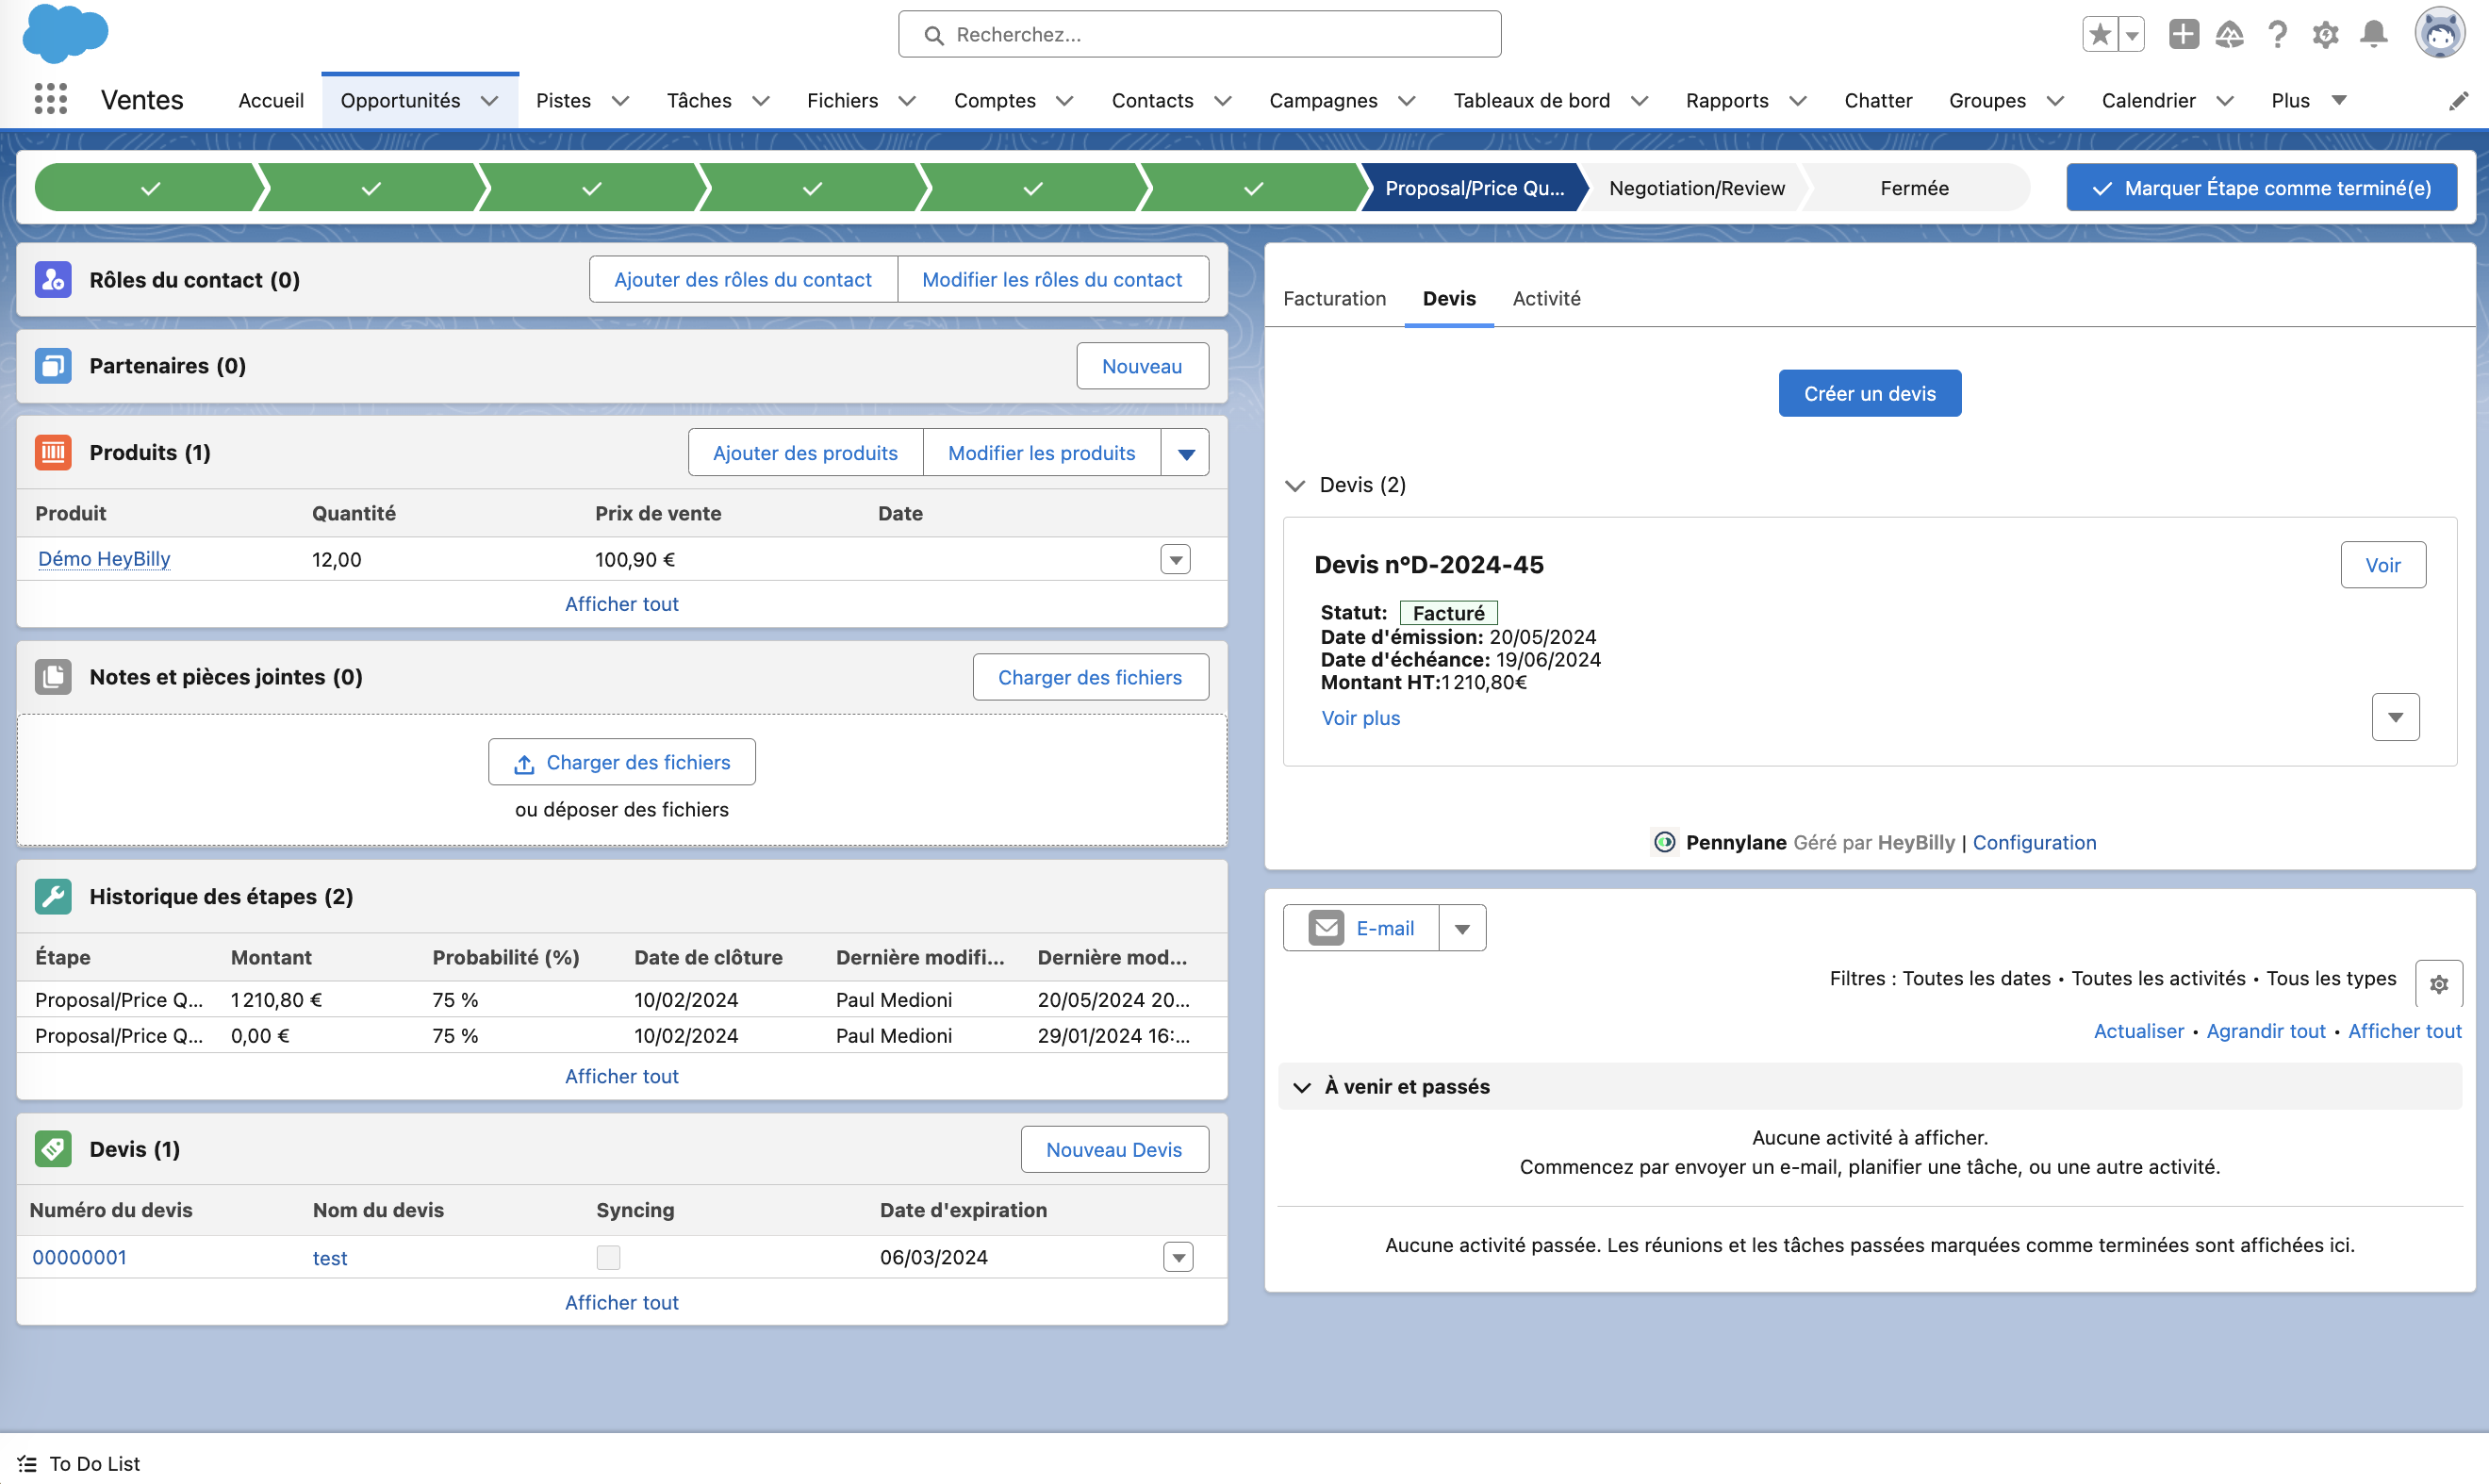The height and width of the screenshot is (1484, 2489).
Task: Toggle the Syncing checkbox for quote test
Action: (x=608, y=1257)
